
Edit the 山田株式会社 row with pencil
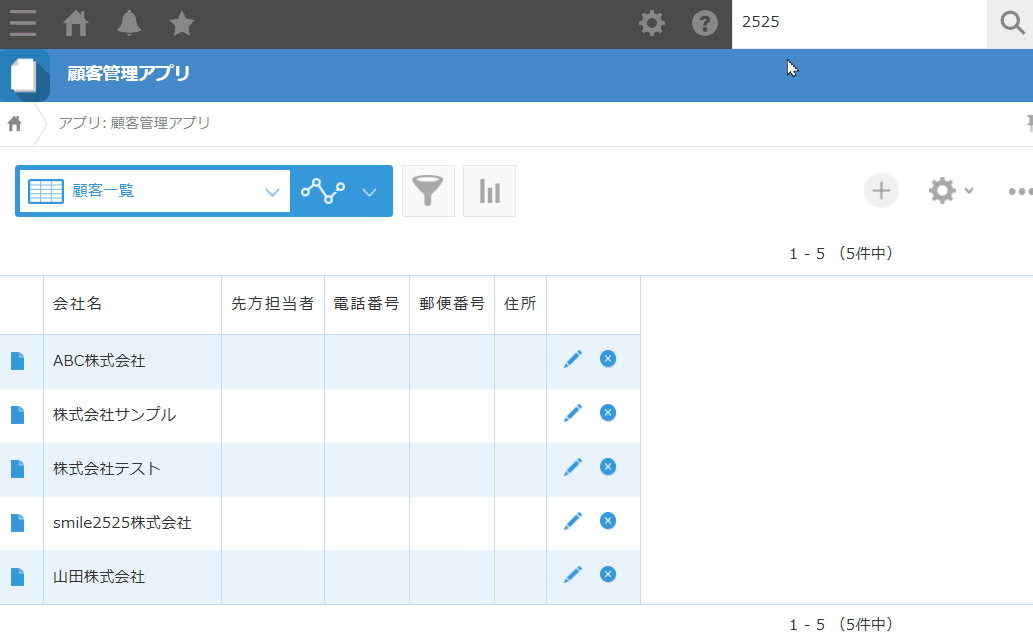(572, 575)
